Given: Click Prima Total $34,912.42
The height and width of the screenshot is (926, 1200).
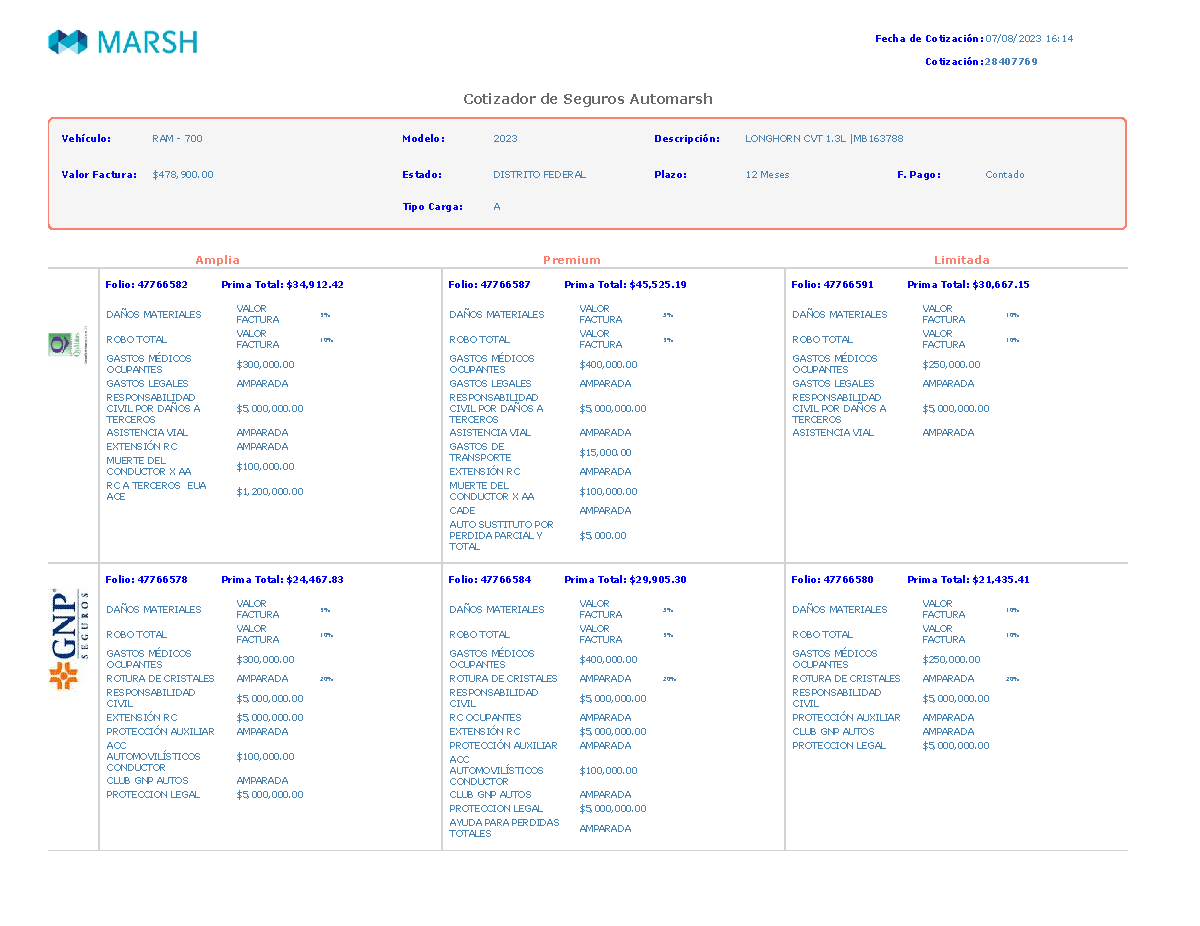Looking at the screenshot, I should pos(282,285).
